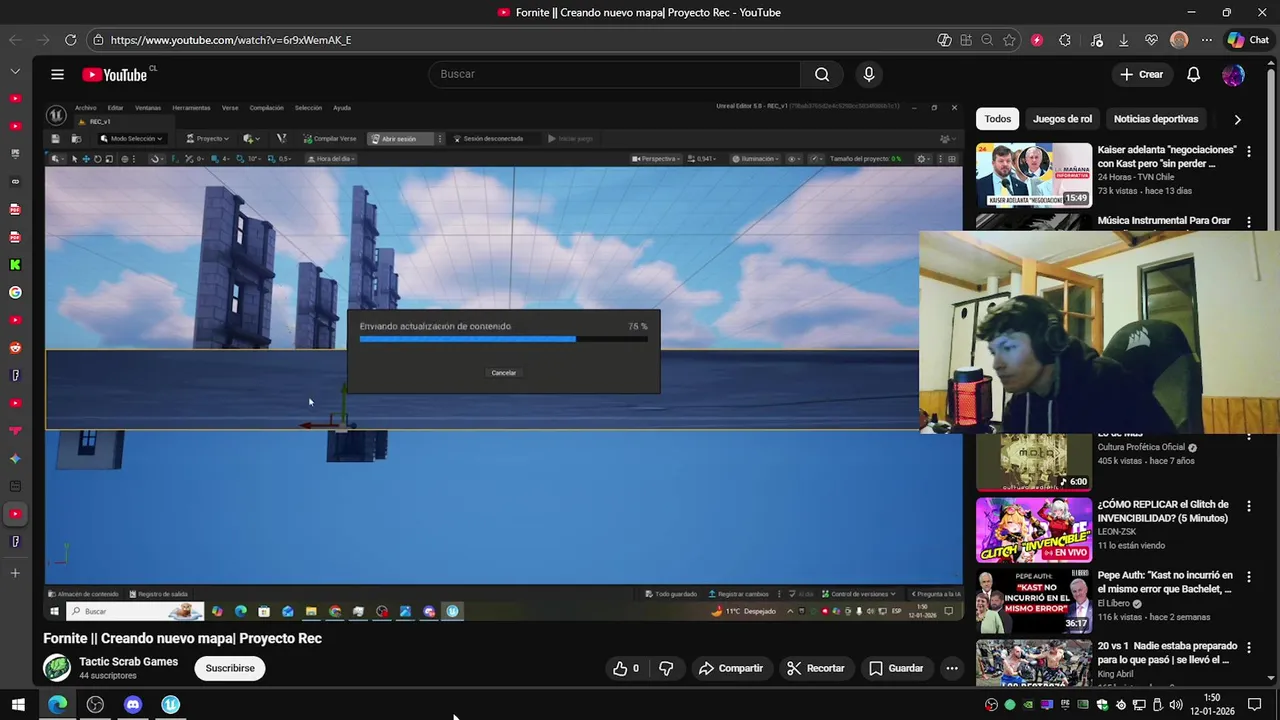This screenshot has width=1280, height=720.
Task: Open Kaiser adelanta negociaciones video thumbnail
Action: (1034, 175)
